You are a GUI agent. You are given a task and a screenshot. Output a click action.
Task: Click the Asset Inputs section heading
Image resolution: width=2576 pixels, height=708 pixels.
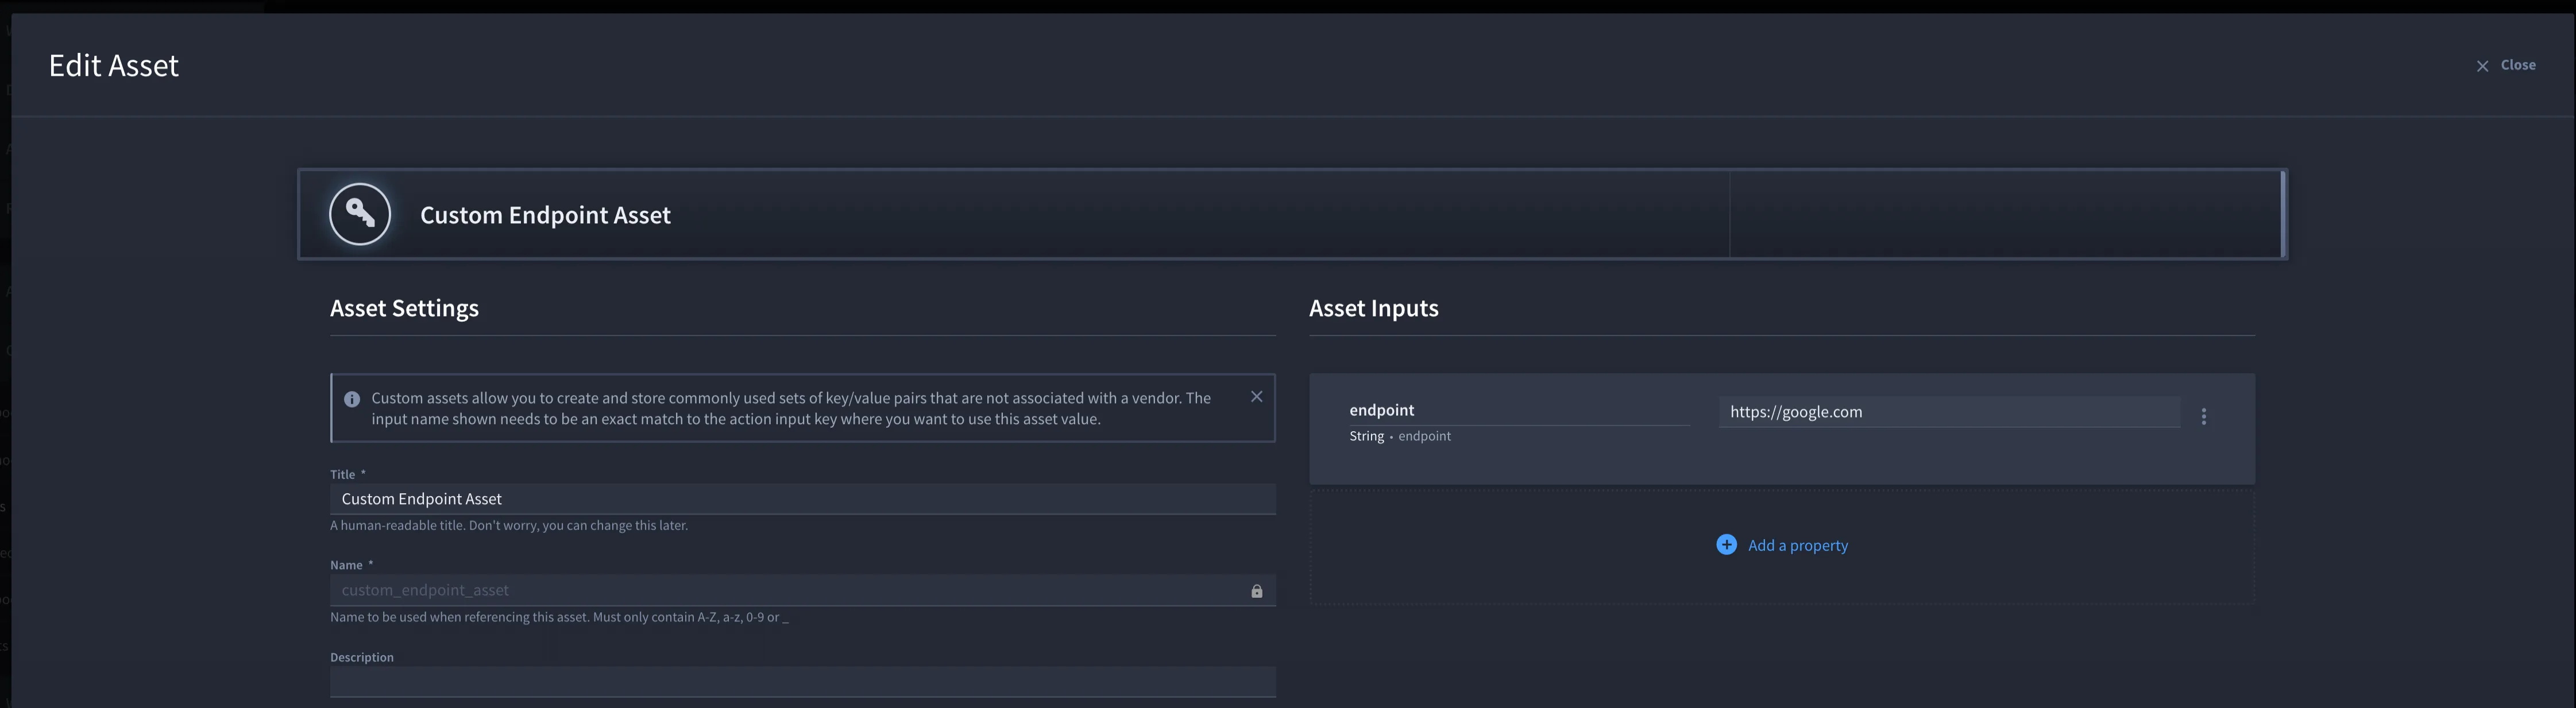click(x=1373, y=308)
